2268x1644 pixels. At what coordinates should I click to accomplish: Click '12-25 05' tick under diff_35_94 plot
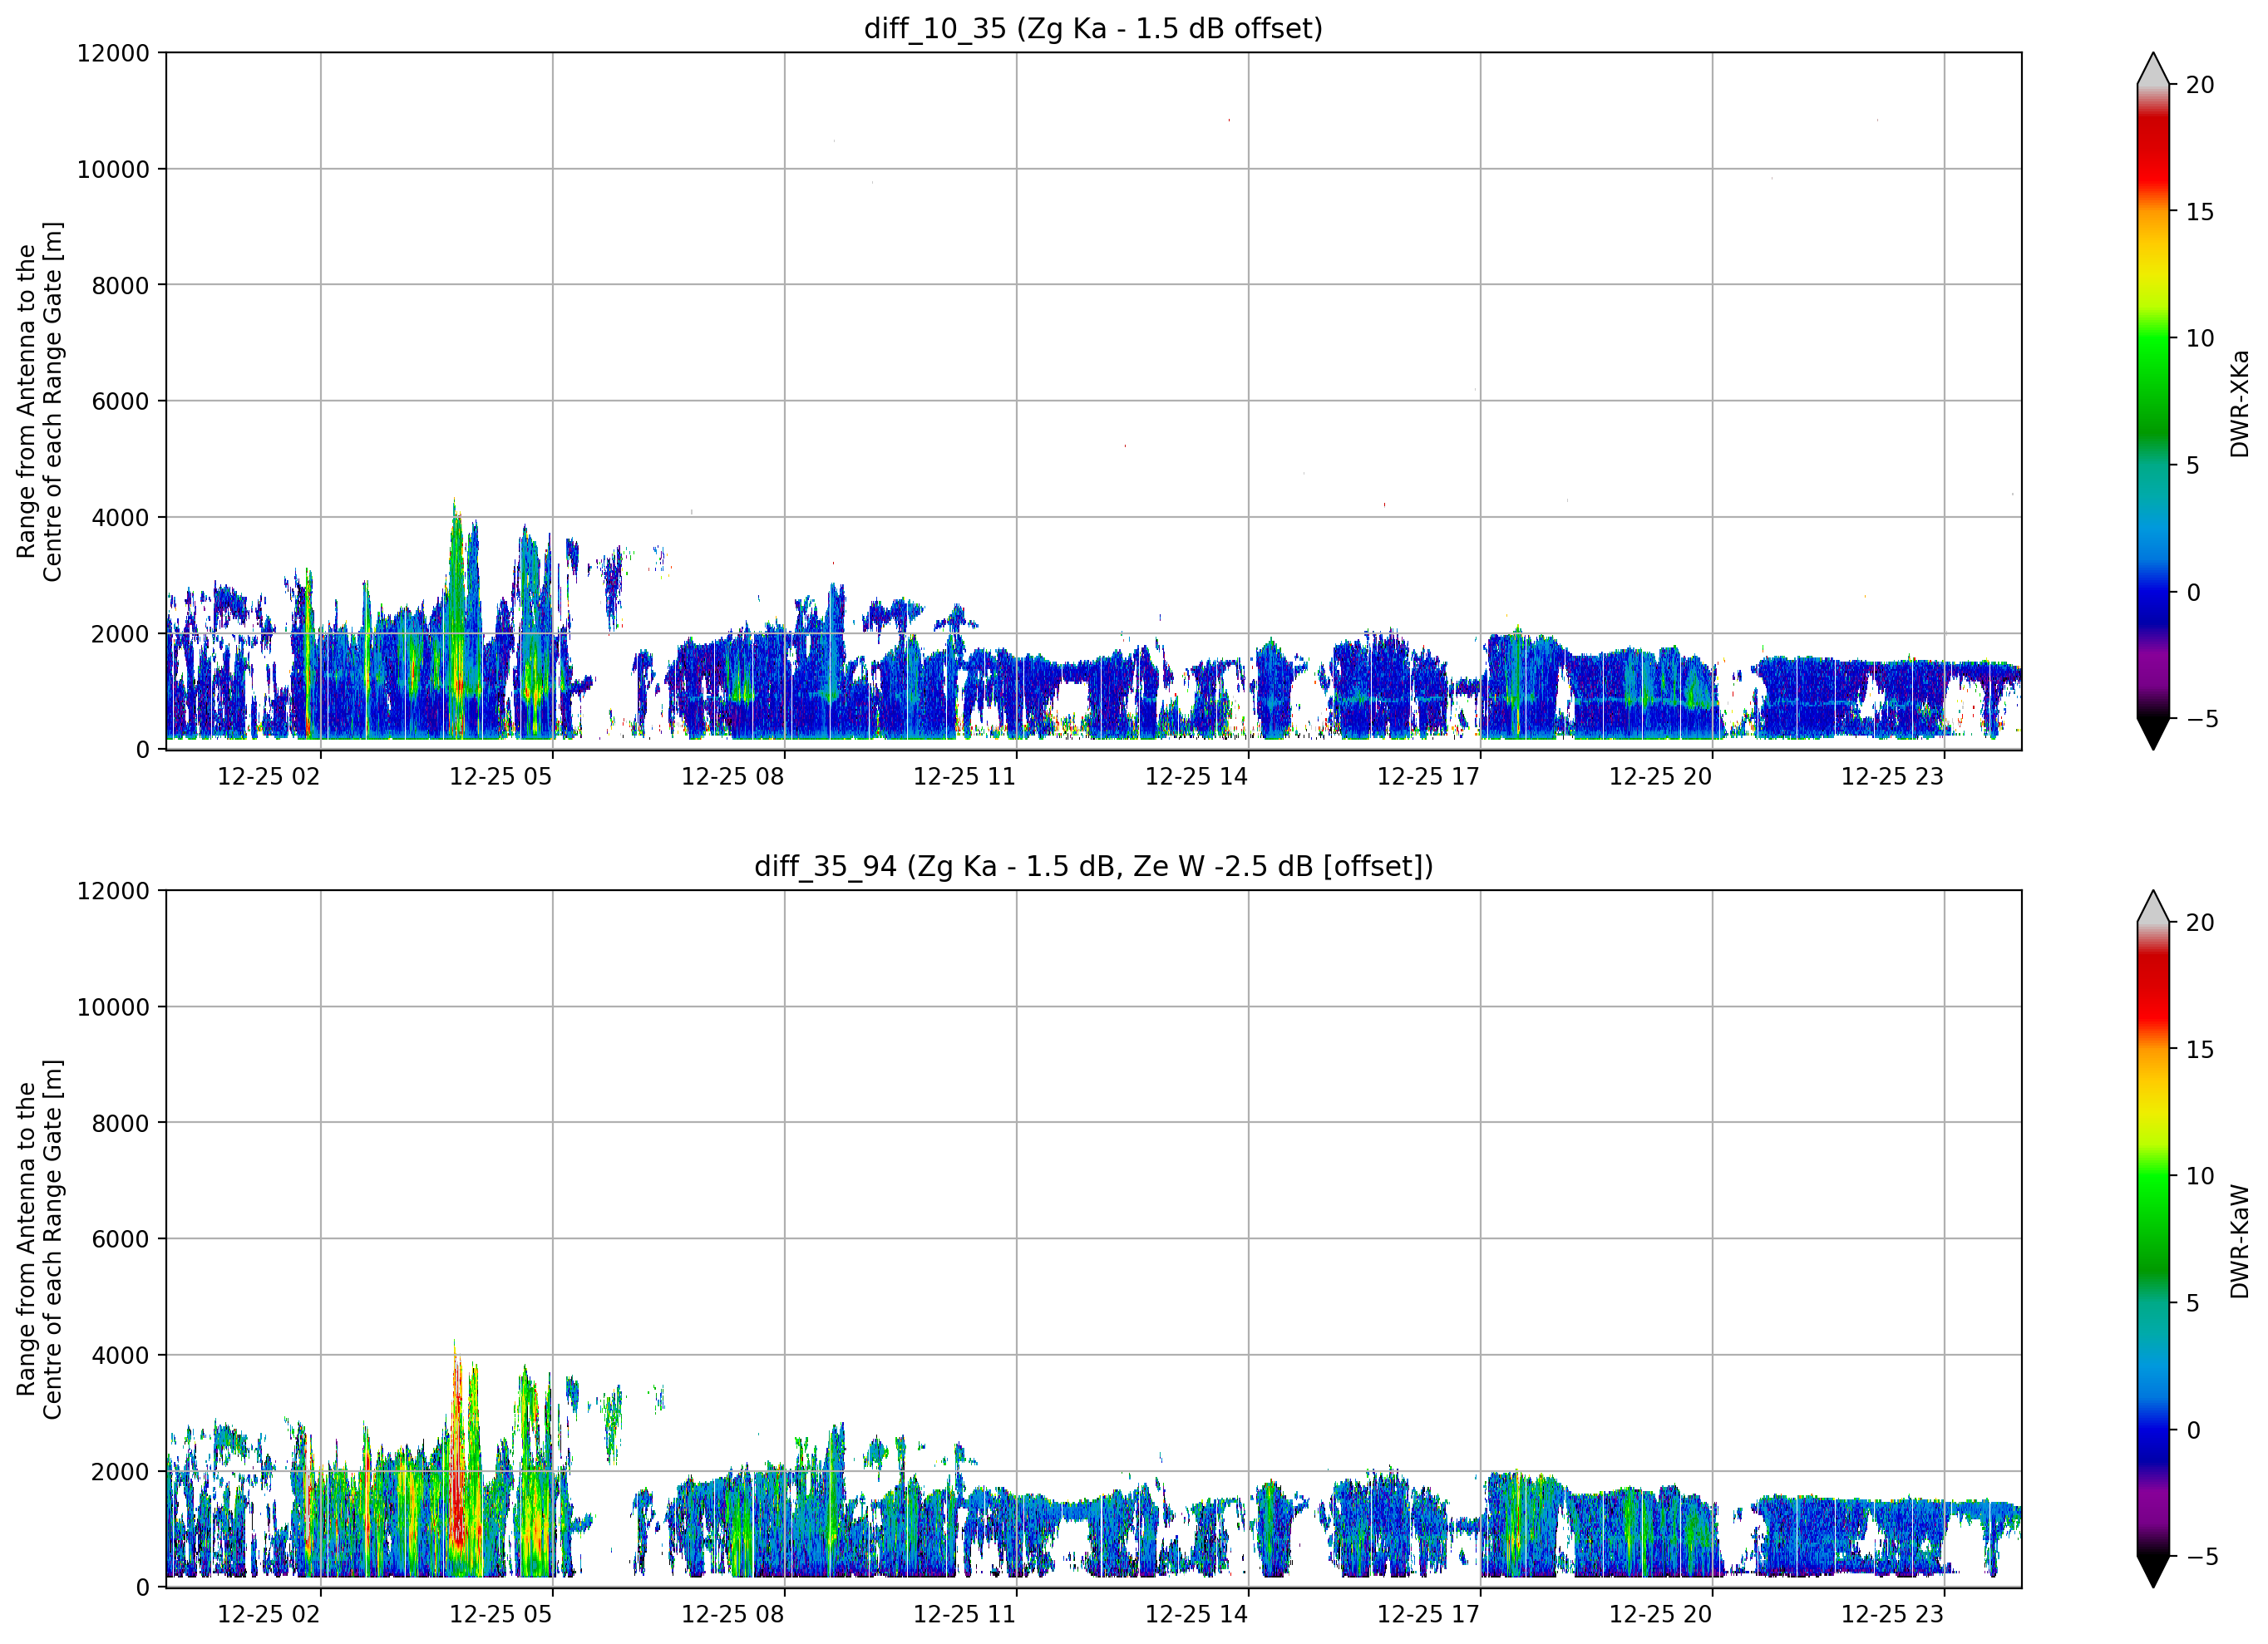click(500, 1614)
